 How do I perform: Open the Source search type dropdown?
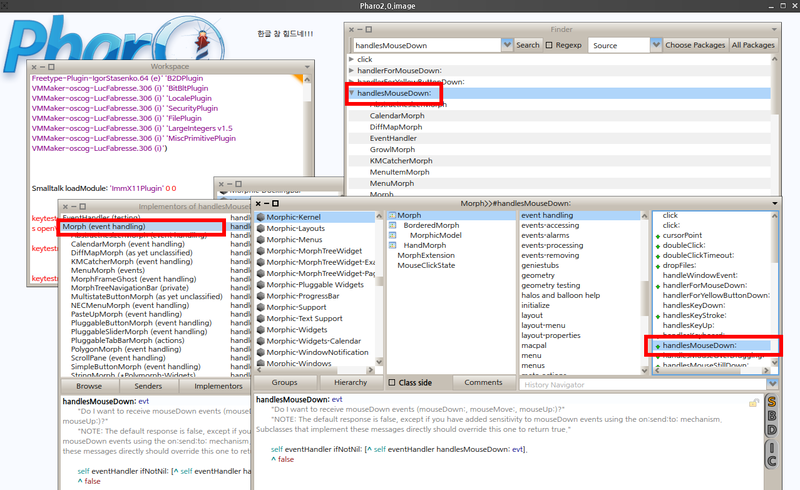pos(655,45)
